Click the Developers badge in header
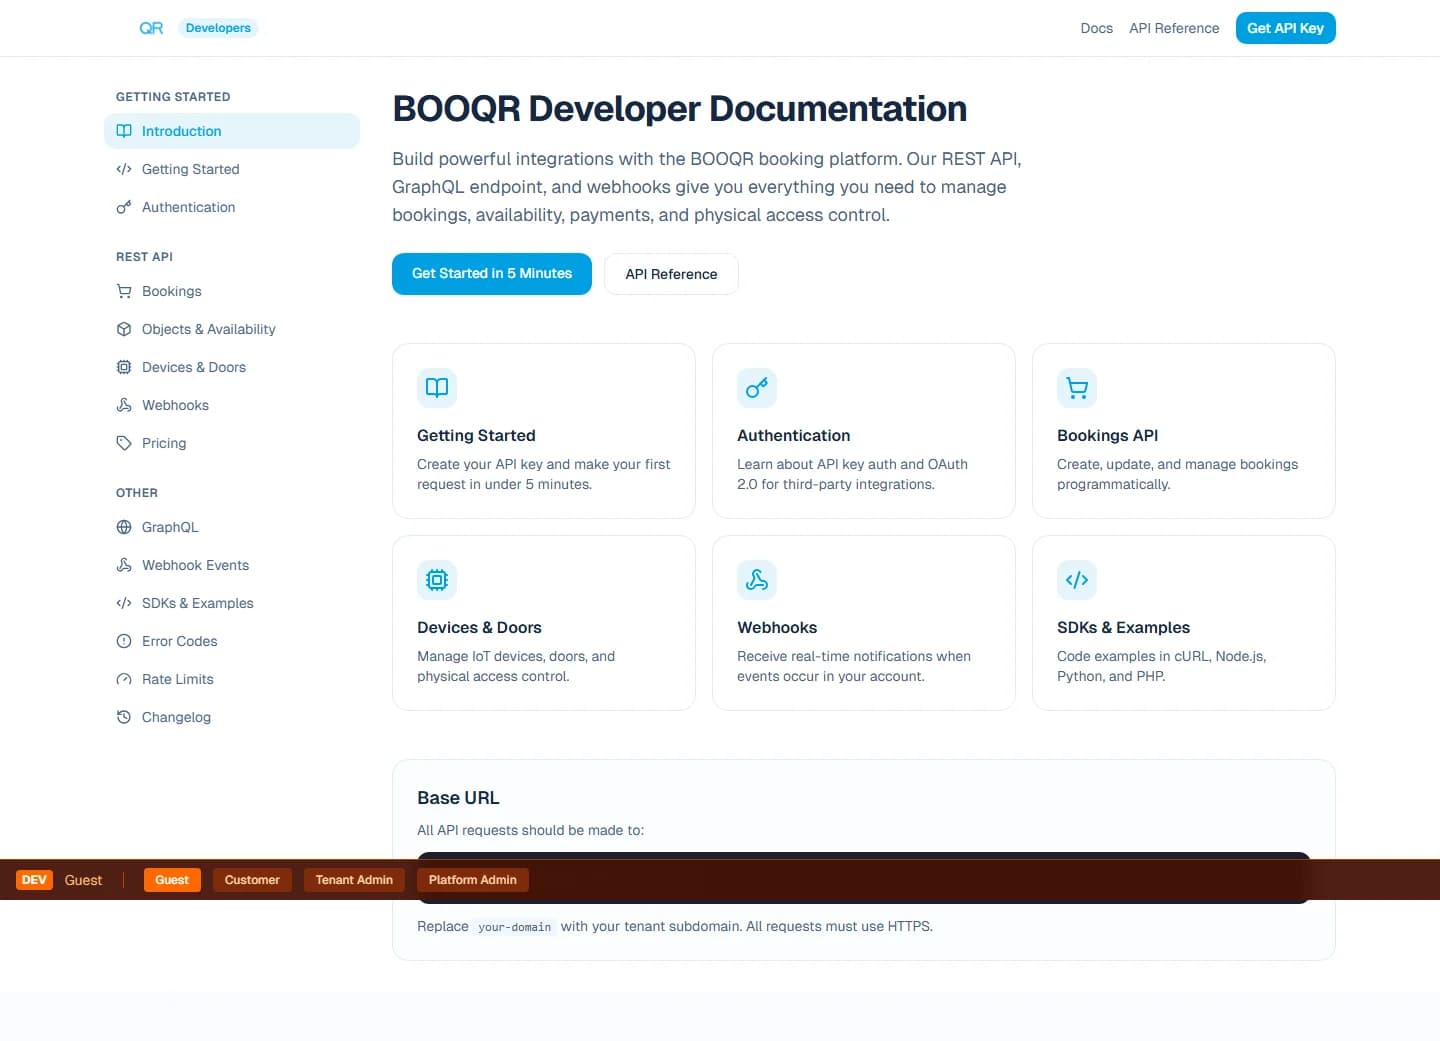 point(218,28)
